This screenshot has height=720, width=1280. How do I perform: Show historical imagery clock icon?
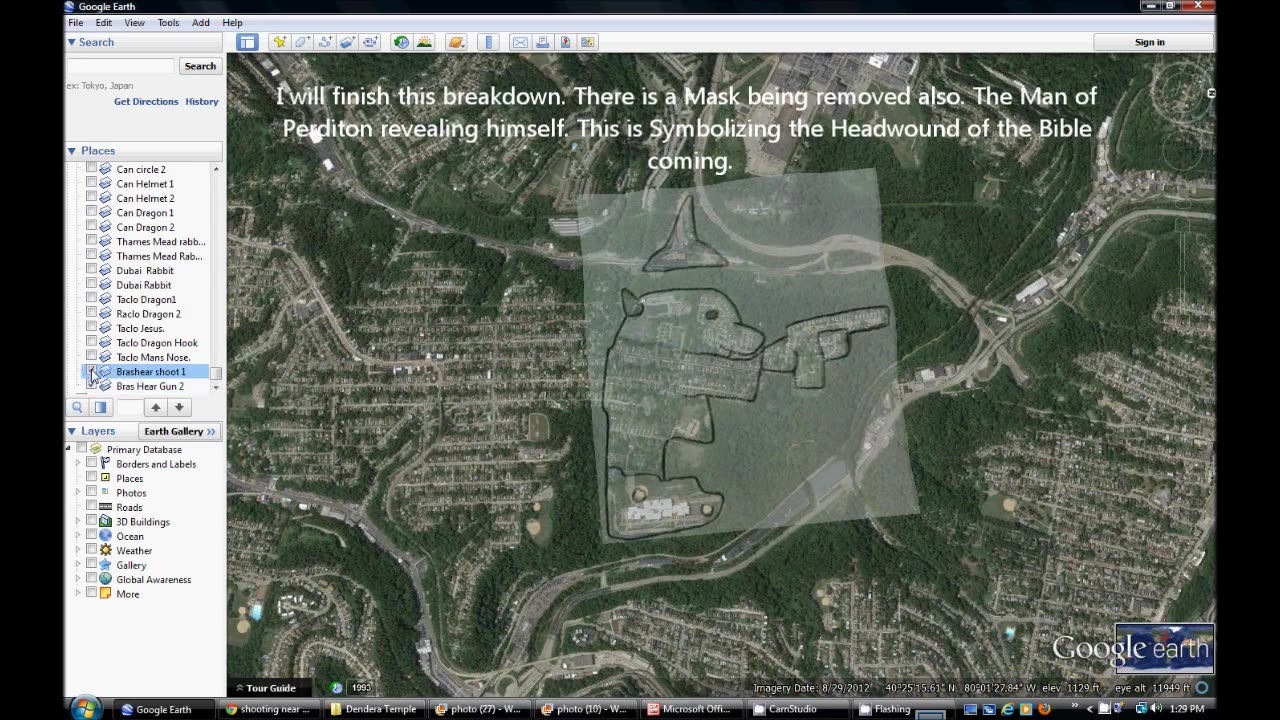(x=401, y=42)
